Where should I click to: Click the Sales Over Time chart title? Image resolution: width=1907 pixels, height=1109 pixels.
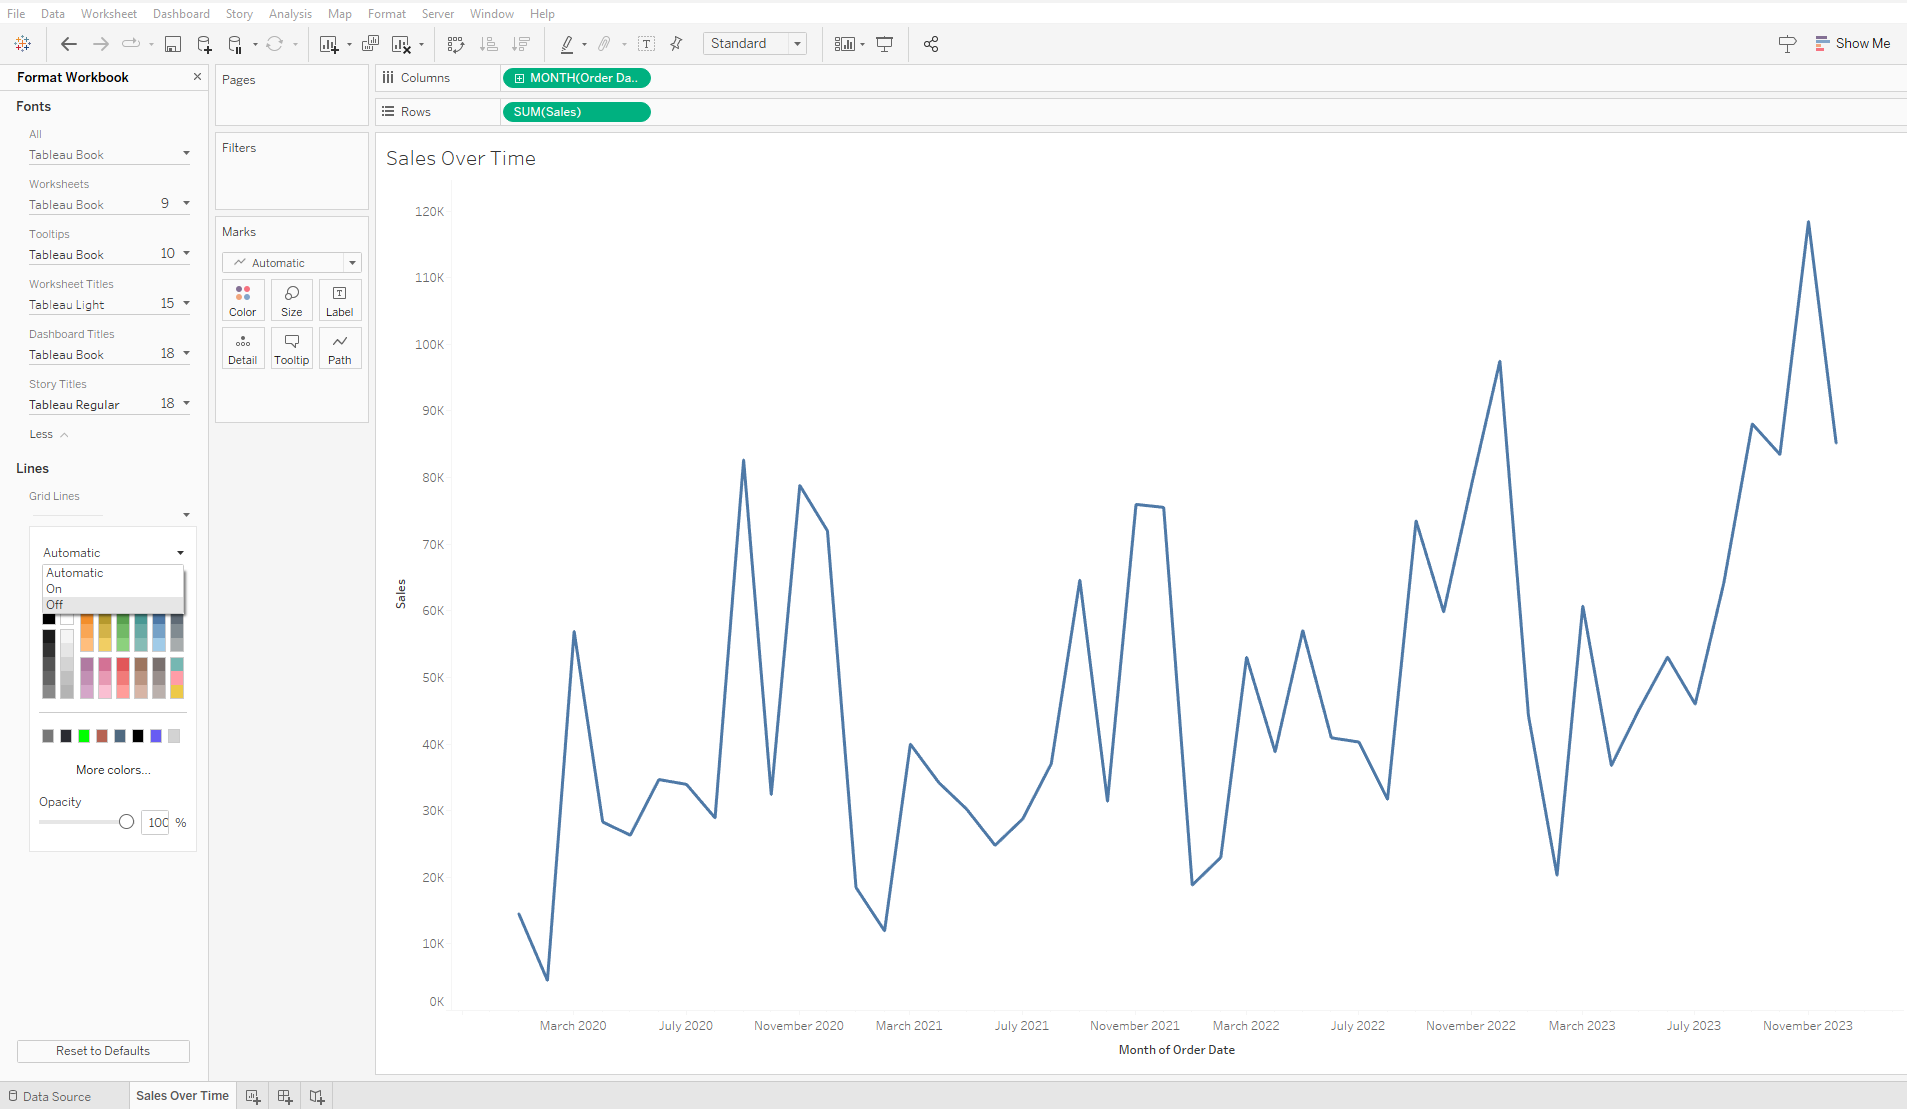(461, 158)
